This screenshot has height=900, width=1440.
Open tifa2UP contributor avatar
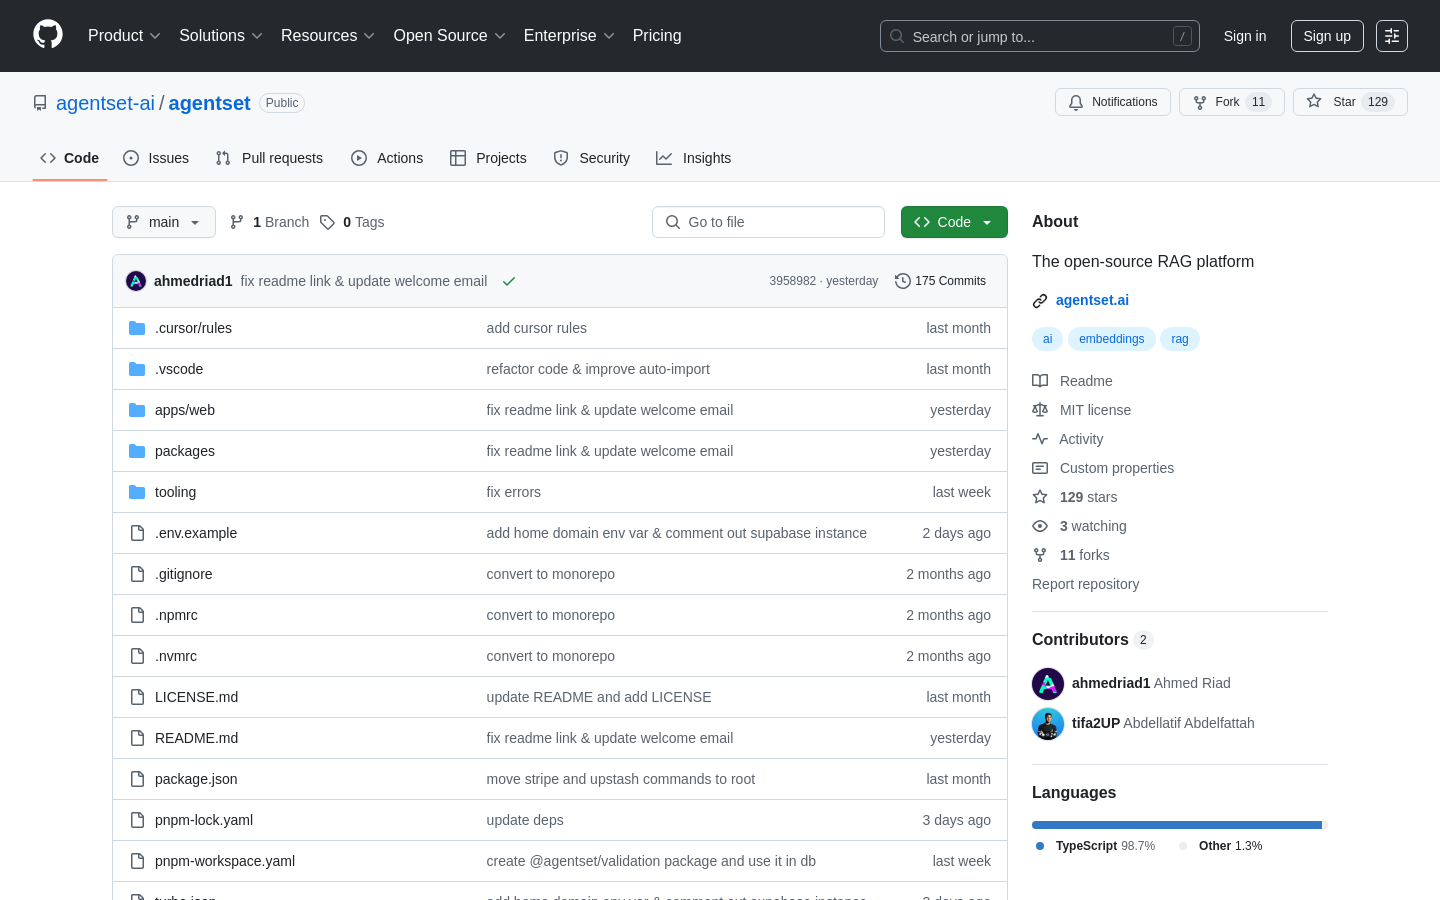(x=1048, y=724)
